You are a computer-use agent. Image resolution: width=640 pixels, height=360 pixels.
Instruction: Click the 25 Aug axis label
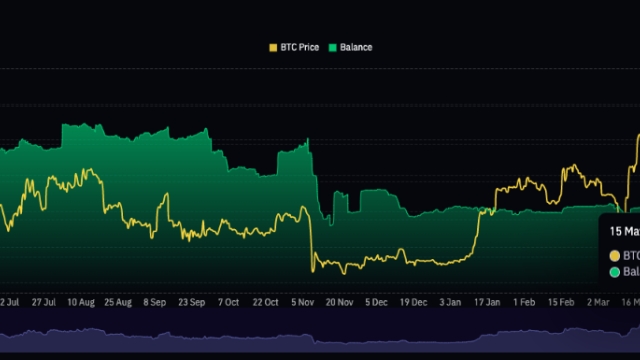coord(118,302)
